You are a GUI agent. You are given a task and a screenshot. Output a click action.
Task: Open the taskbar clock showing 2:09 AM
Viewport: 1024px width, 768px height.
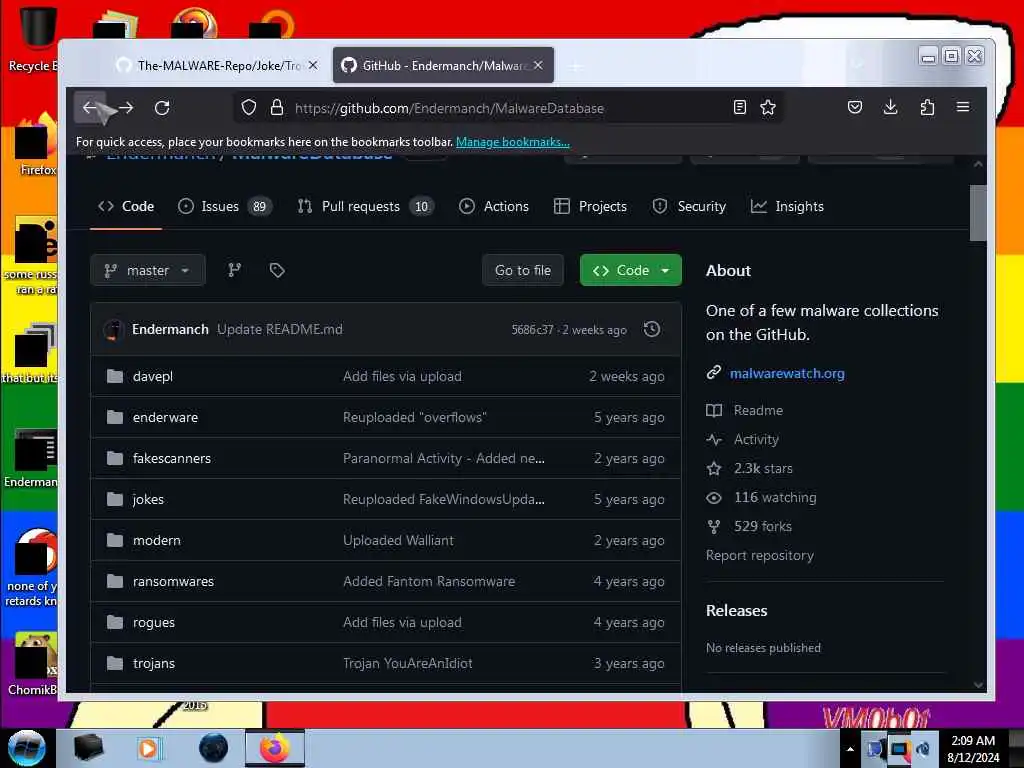click(973, 749)
